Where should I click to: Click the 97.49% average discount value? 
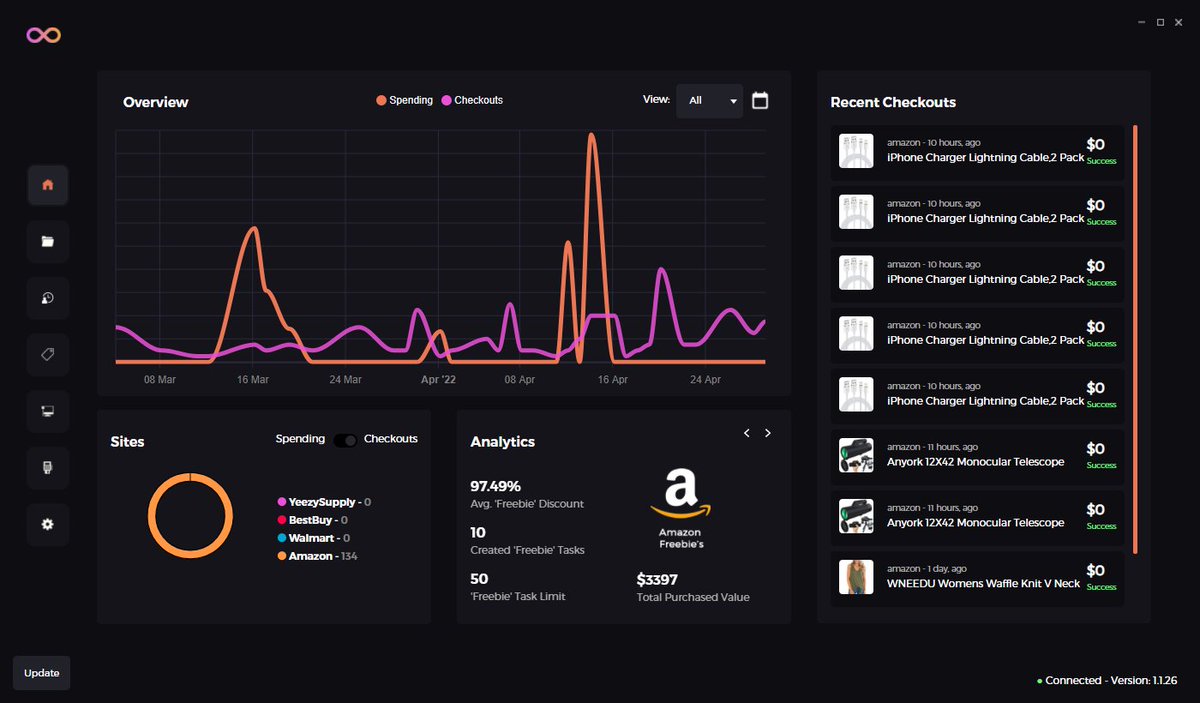(496, 486)
